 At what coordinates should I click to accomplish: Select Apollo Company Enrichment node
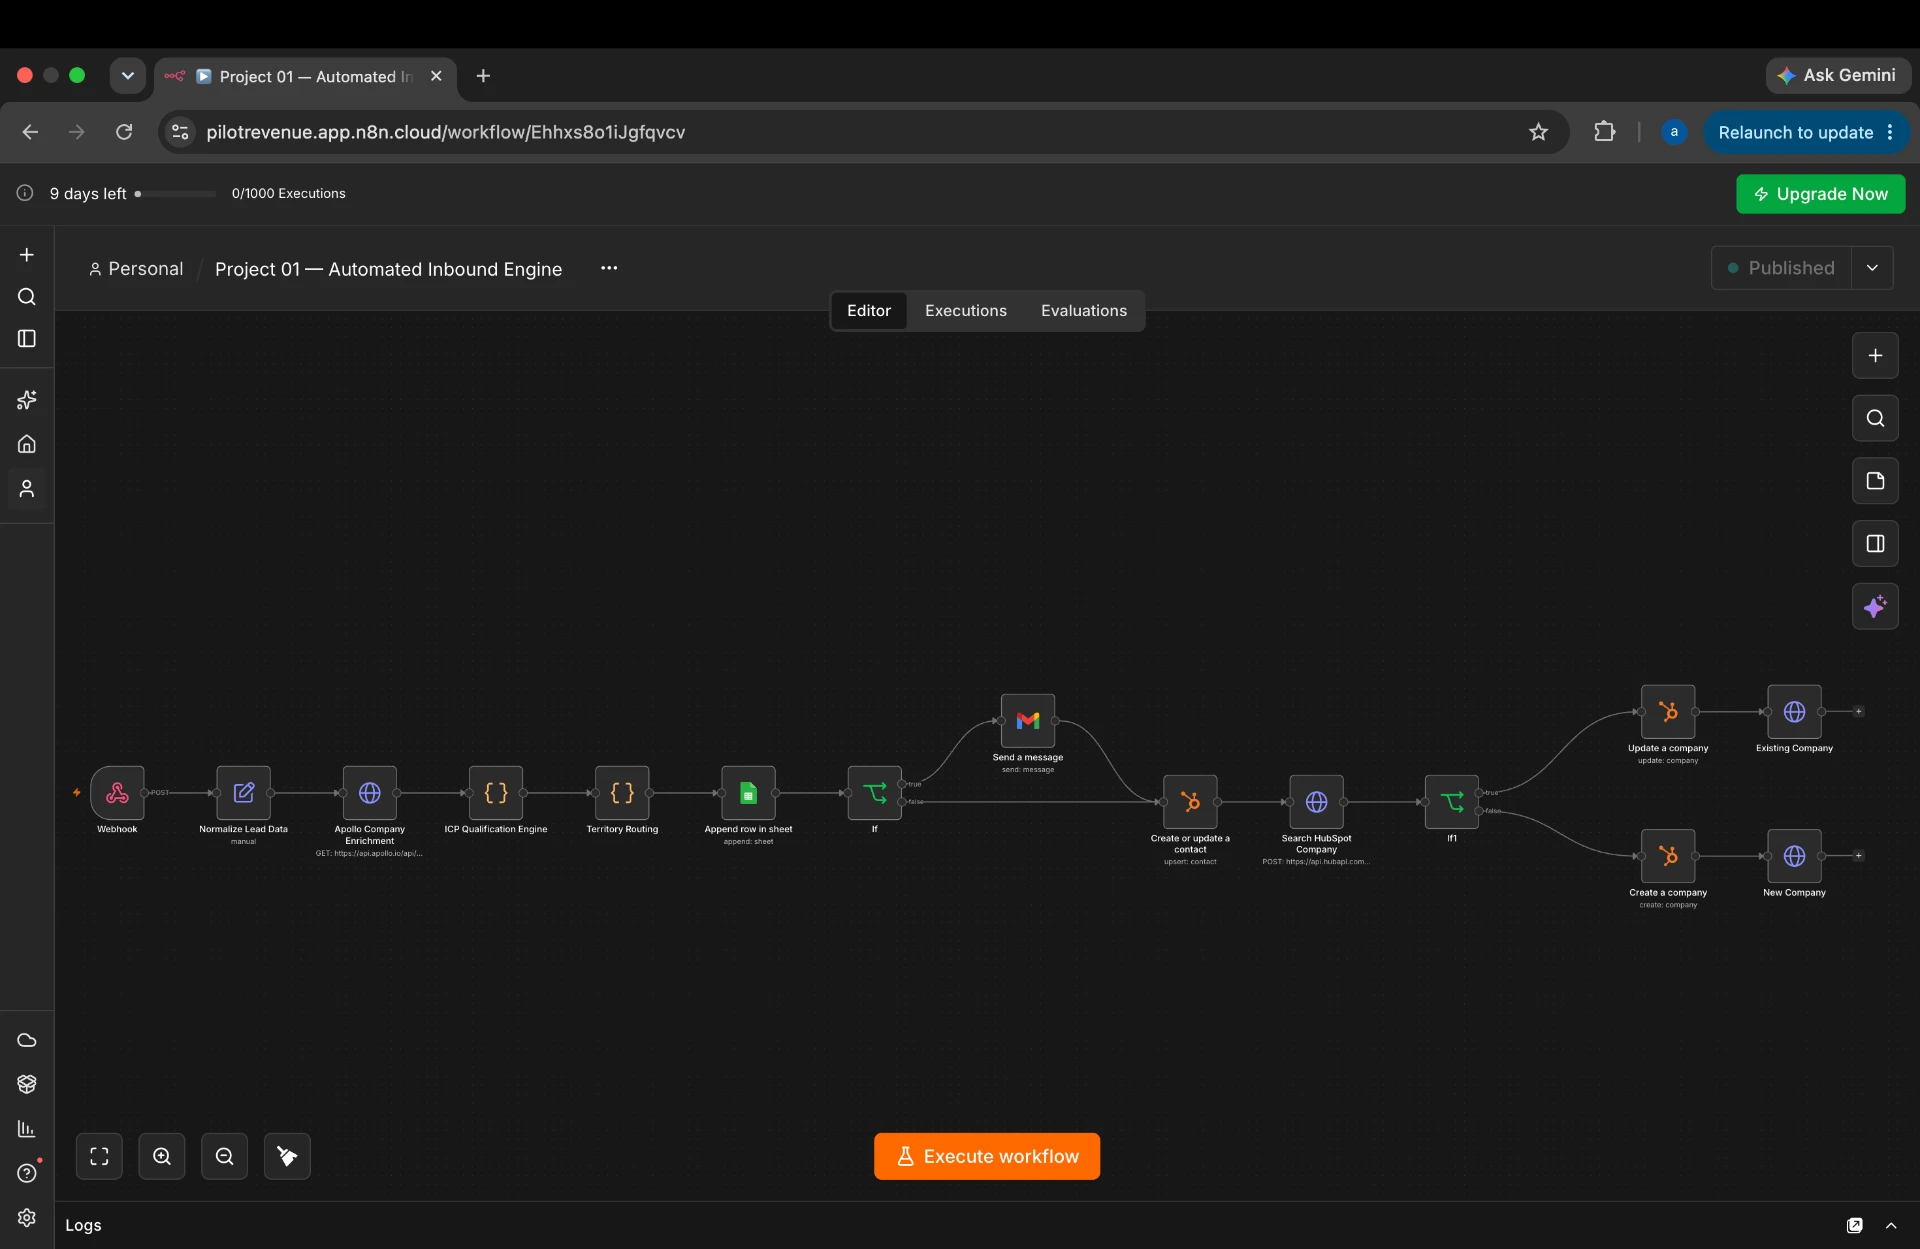[370, 793]
